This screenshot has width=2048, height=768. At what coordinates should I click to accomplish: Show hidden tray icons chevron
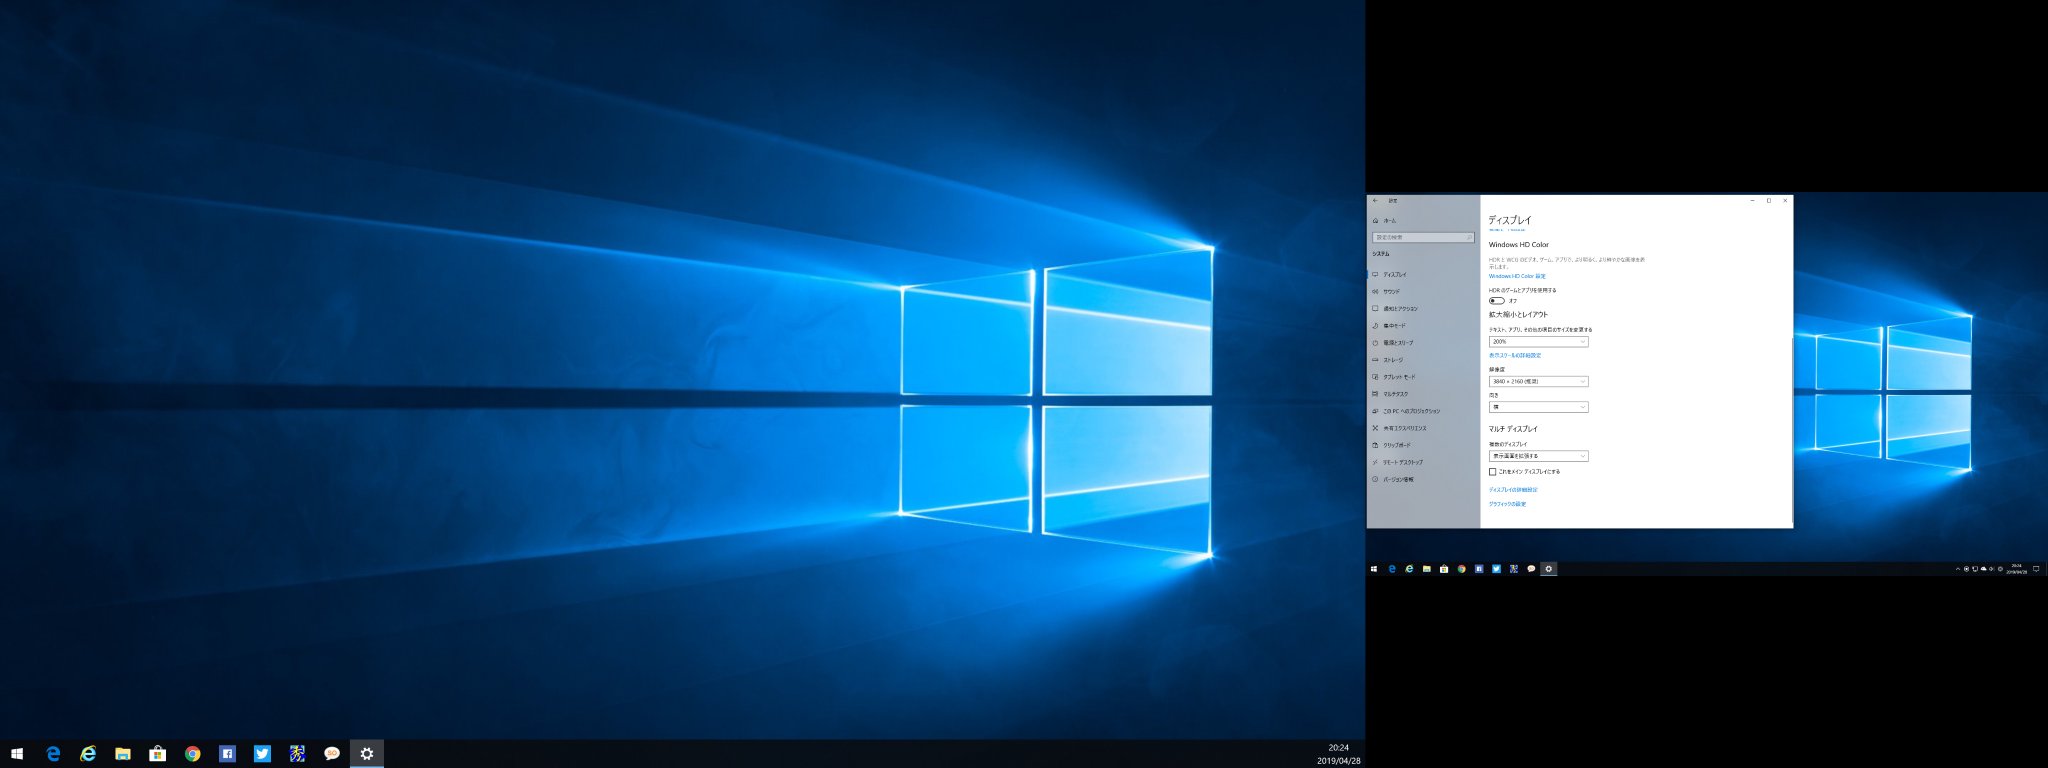[1958, 569]
